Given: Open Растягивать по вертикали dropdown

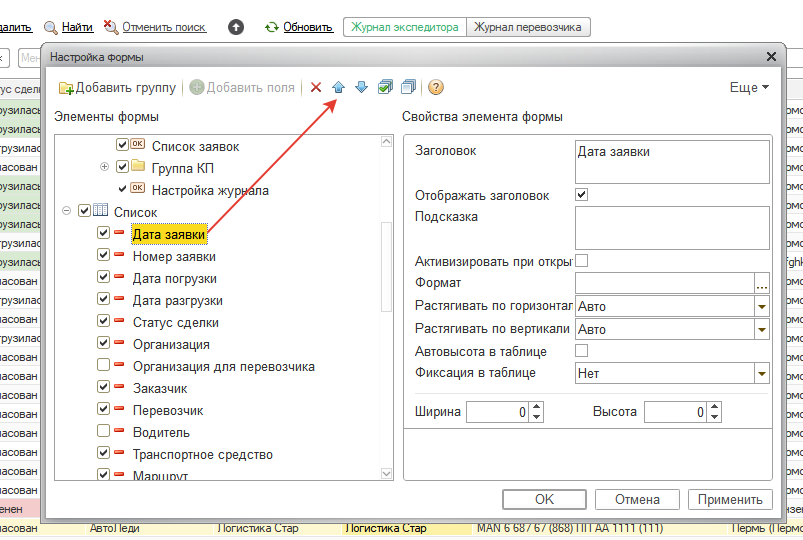Looking at the screenshot, I should point(762,329).
